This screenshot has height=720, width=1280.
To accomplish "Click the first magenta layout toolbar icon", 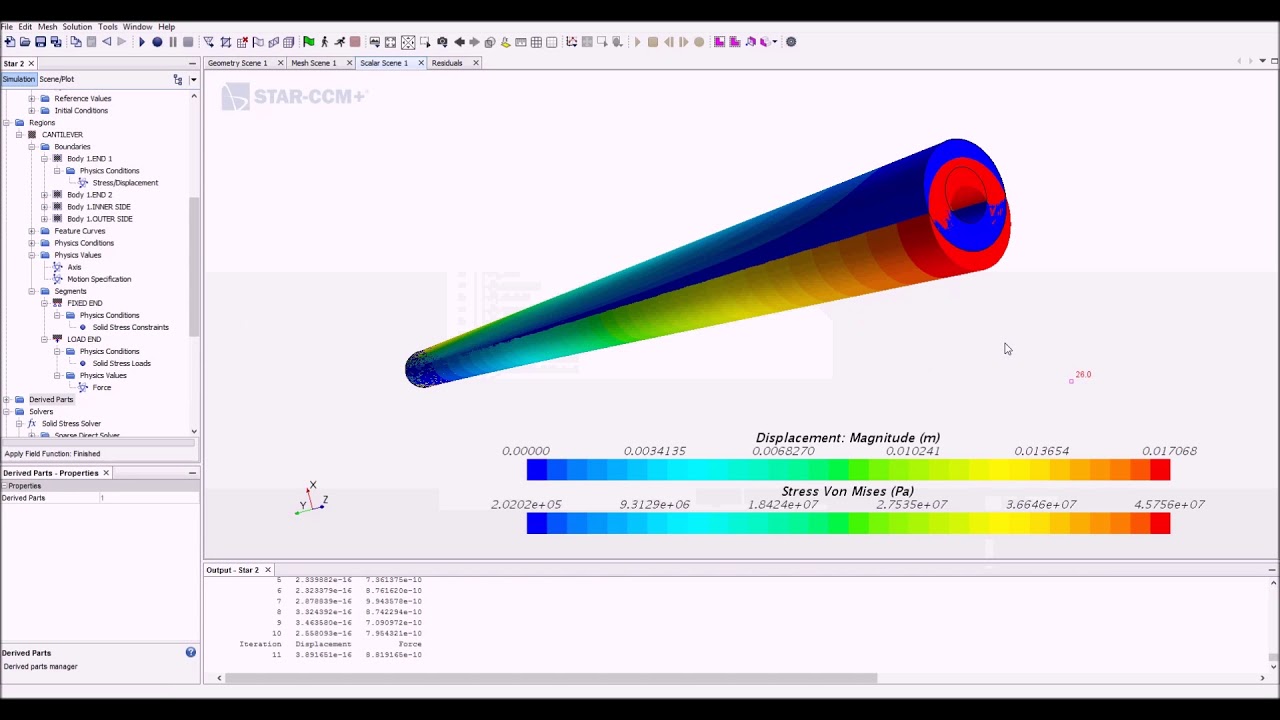I will click(720, 42).
